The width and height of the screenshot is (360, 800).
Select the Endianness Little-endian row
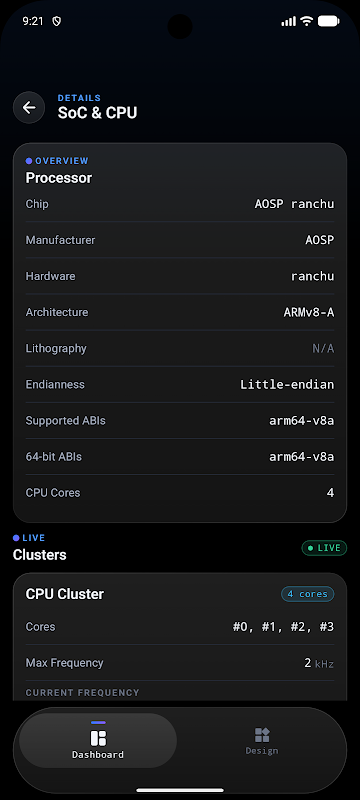[180, 385]
